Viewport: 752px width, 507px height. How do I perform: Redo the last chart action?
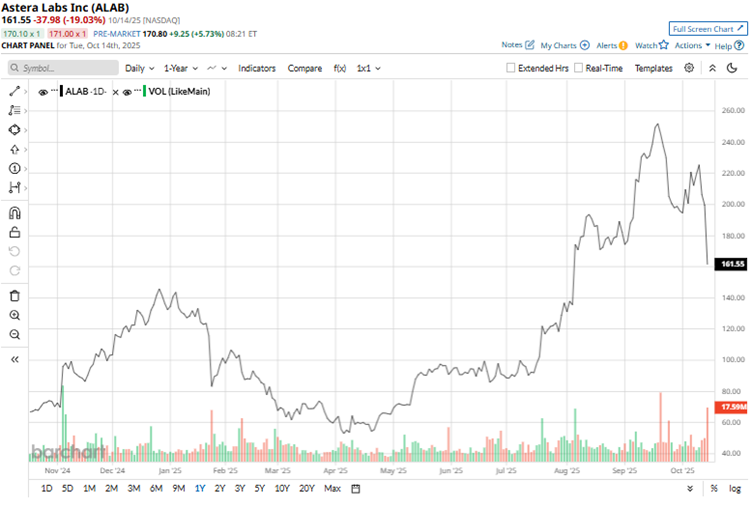coord(15,271)
